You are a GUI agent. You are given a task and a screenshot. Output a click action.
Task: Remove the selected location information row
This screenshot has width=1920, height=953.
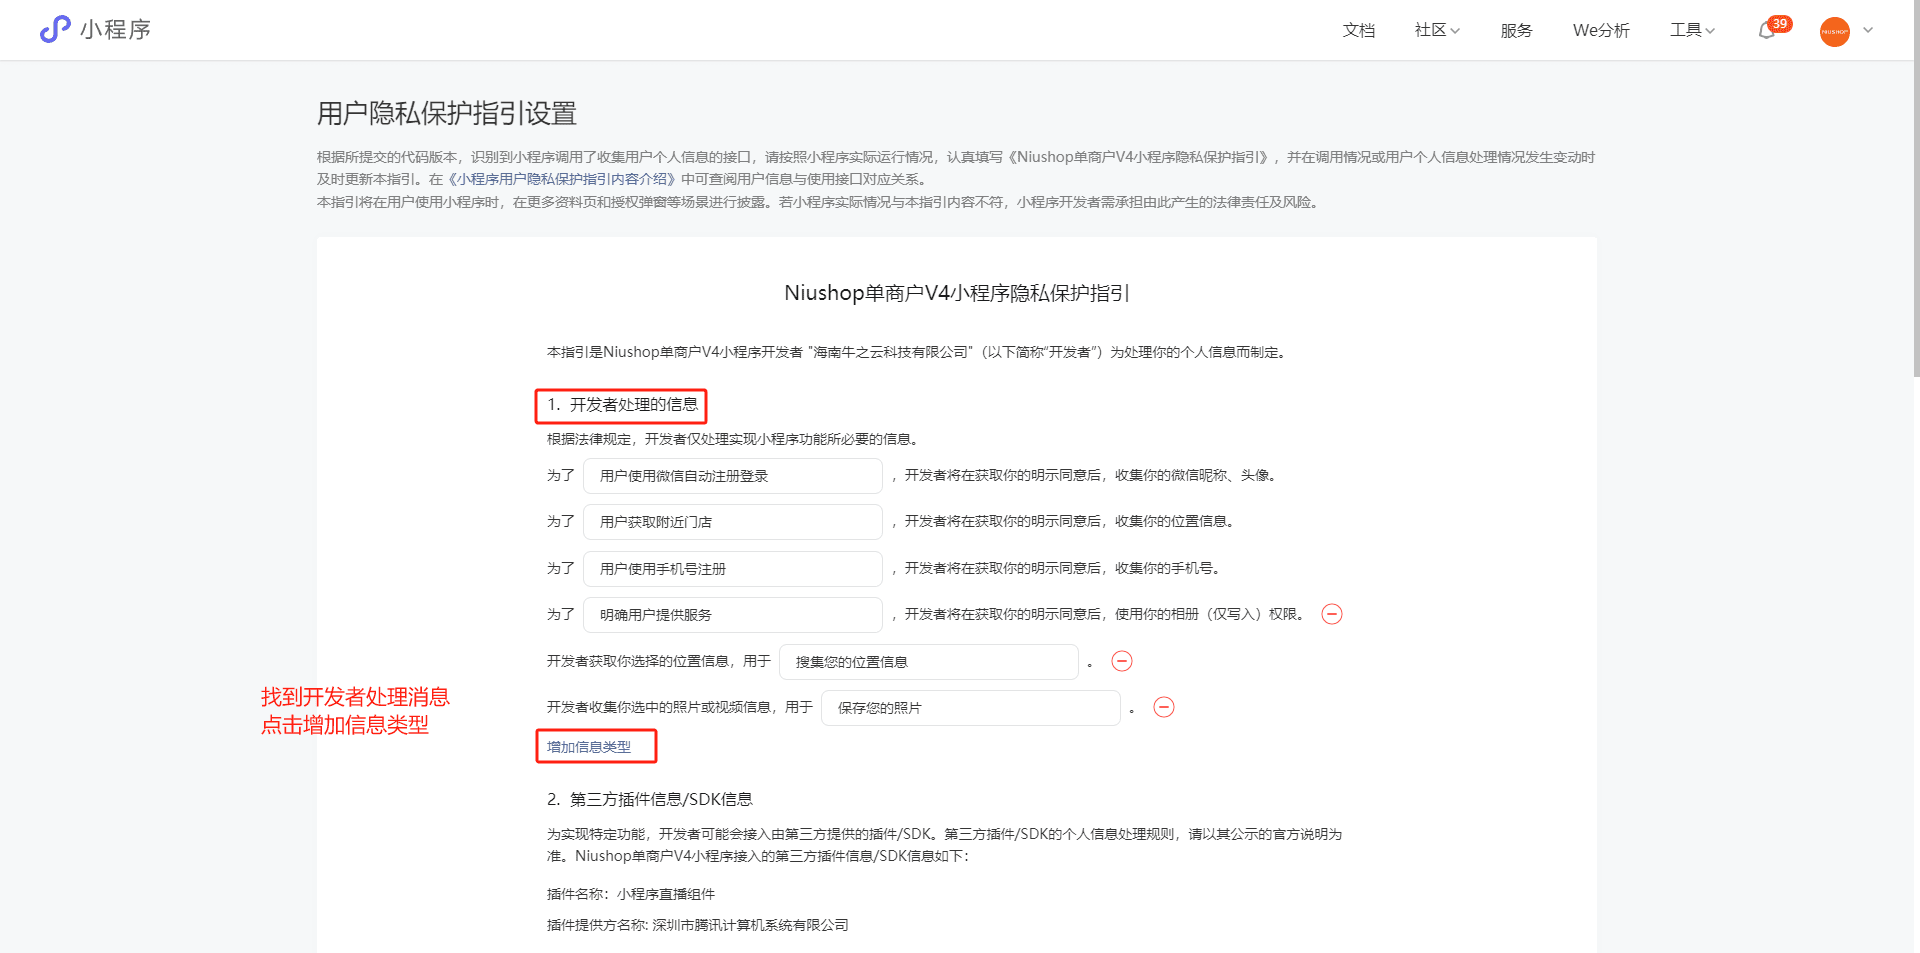[x=1122, y=661]
